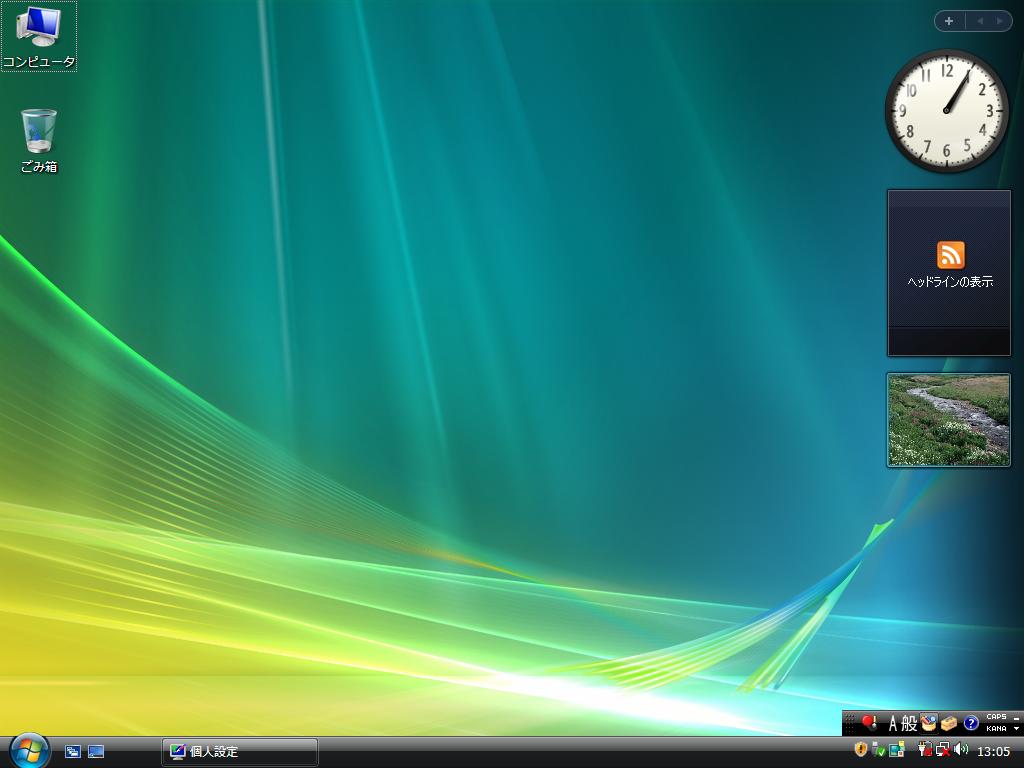Click the Show desktop quick launch icon
The height and width of the screenshot is (768, 1024).
click(x=96, y=752)
